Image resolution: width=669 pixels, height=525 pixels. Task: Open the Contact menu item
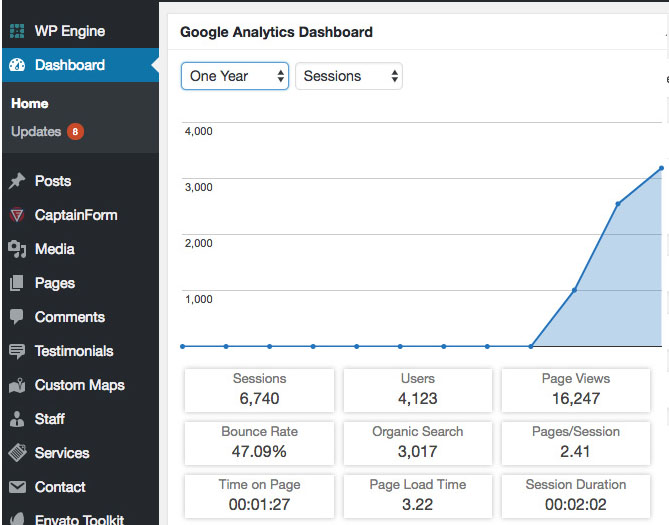pos(80,487)
